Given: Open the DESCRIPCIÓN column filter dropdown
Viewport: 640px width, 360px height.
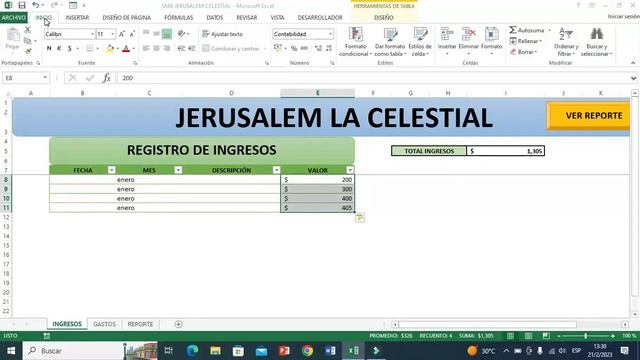Looking at the screenshot, I should [276, 170].
